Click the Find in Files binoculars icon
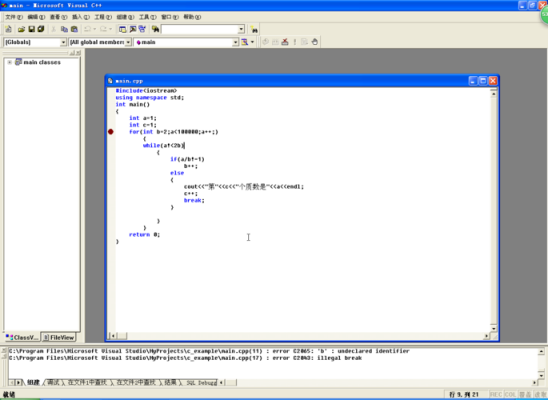The width and height of the screenshot is (548, 400). coord(155,29)
